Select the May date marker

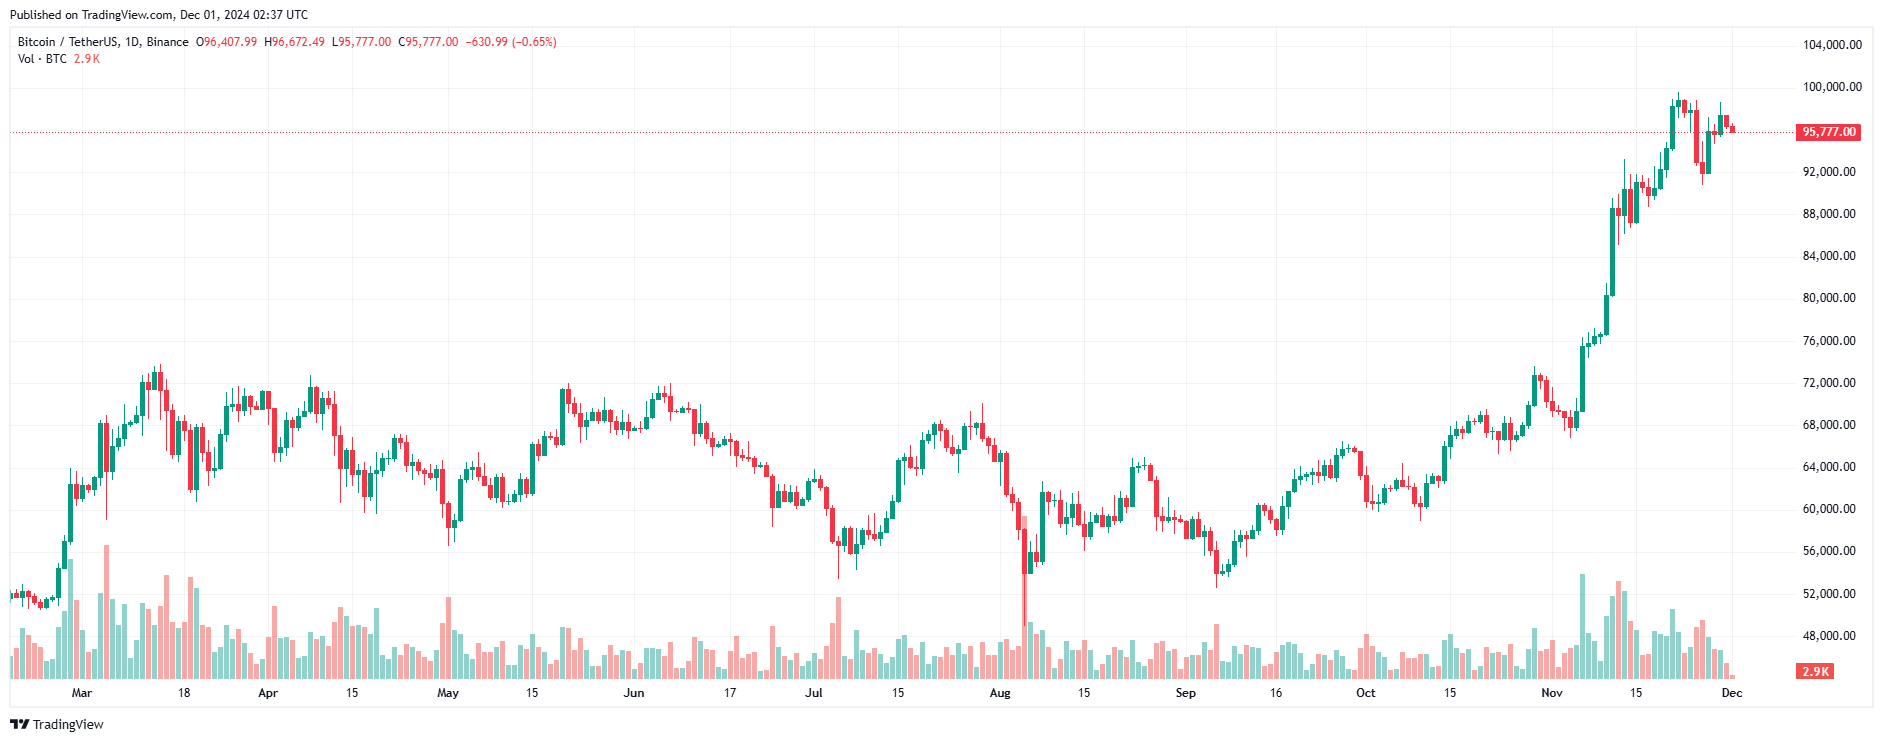448,693
